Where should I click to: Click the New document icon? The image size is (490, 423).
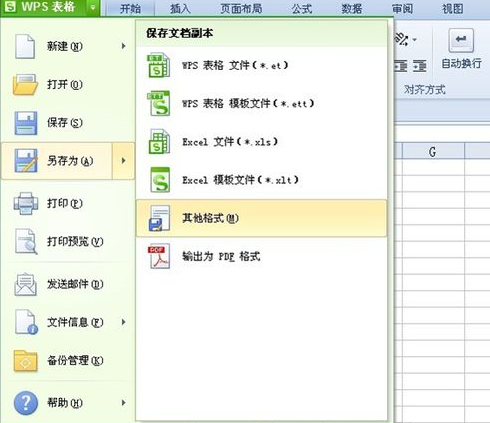tap(25, 46)
